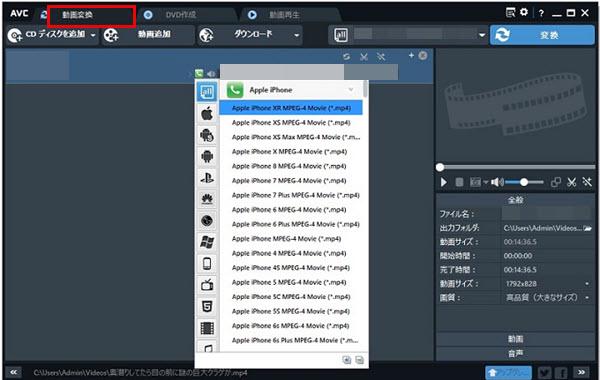
Task: Click the magic wand icon above the file list
Action: click(381, 57)
